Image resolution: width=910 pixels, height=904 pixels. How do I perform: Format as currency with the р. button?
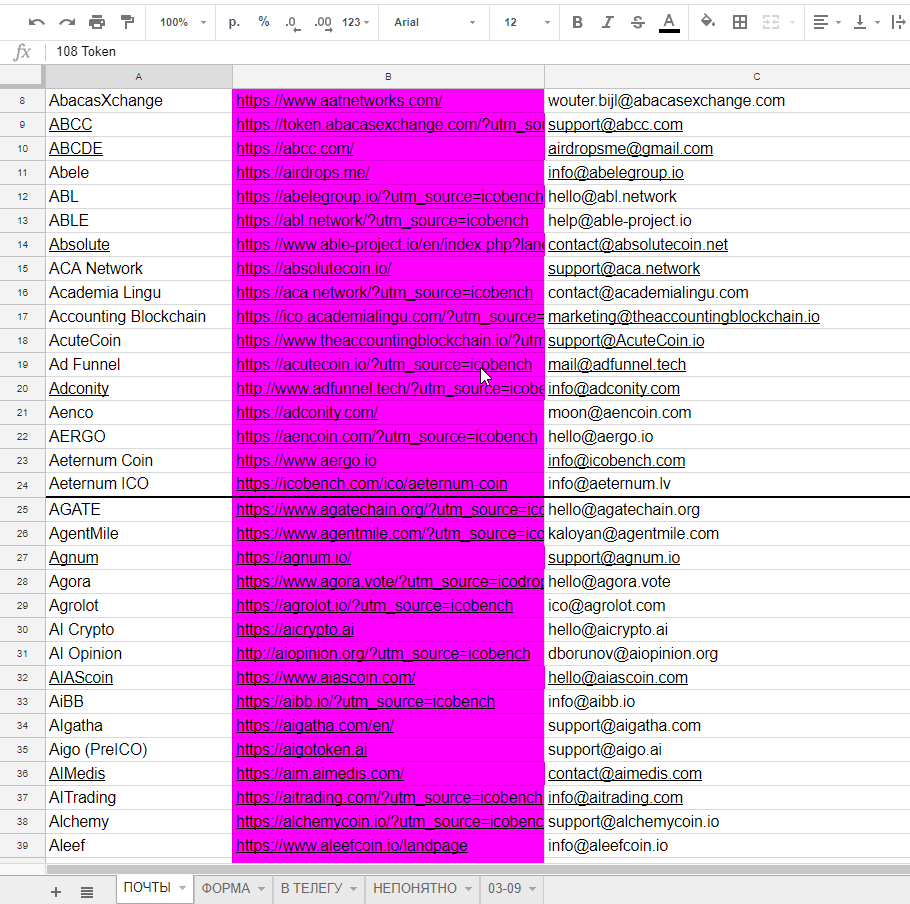pos(234,22)
